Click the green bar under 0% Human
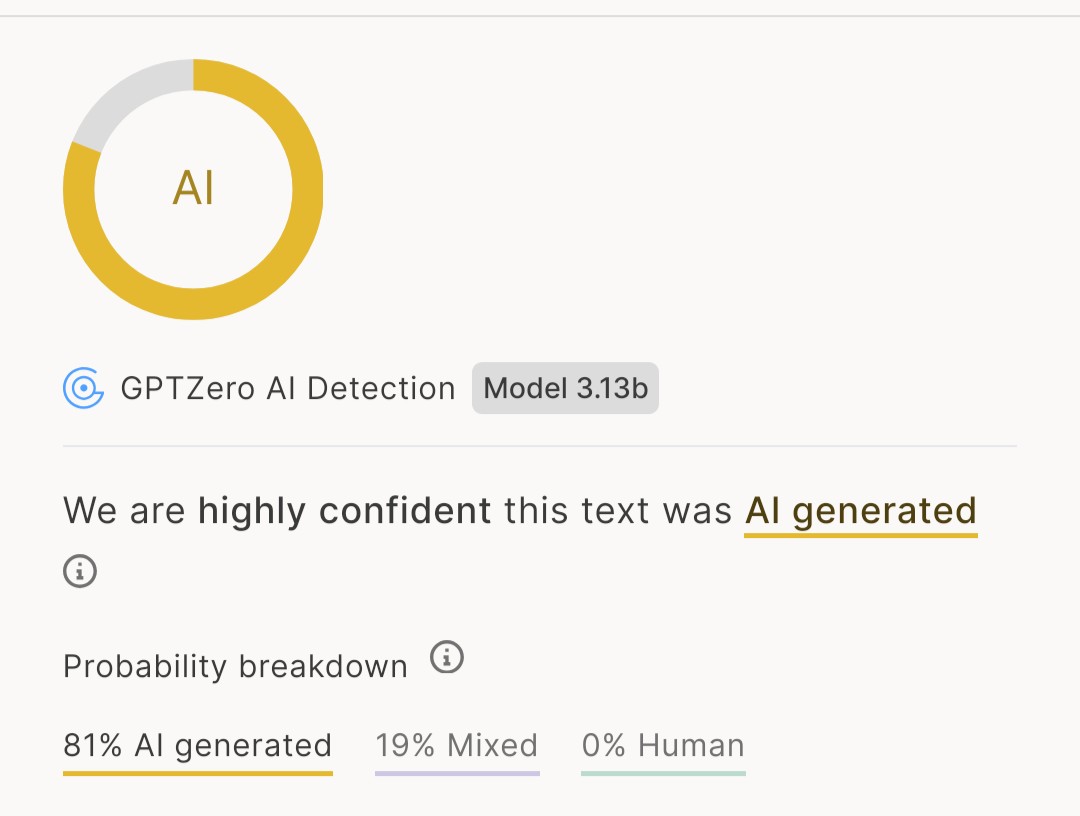This screenshot has height=816, width=1080. (x=663, y=773)
